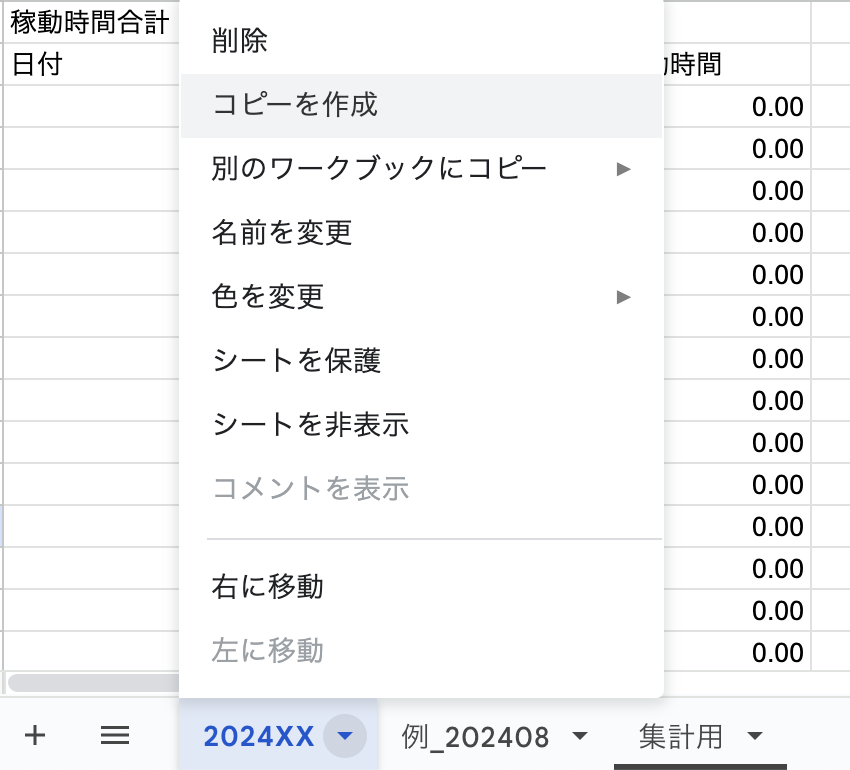Open 色を変更 submenu

(x=268, y=296)
